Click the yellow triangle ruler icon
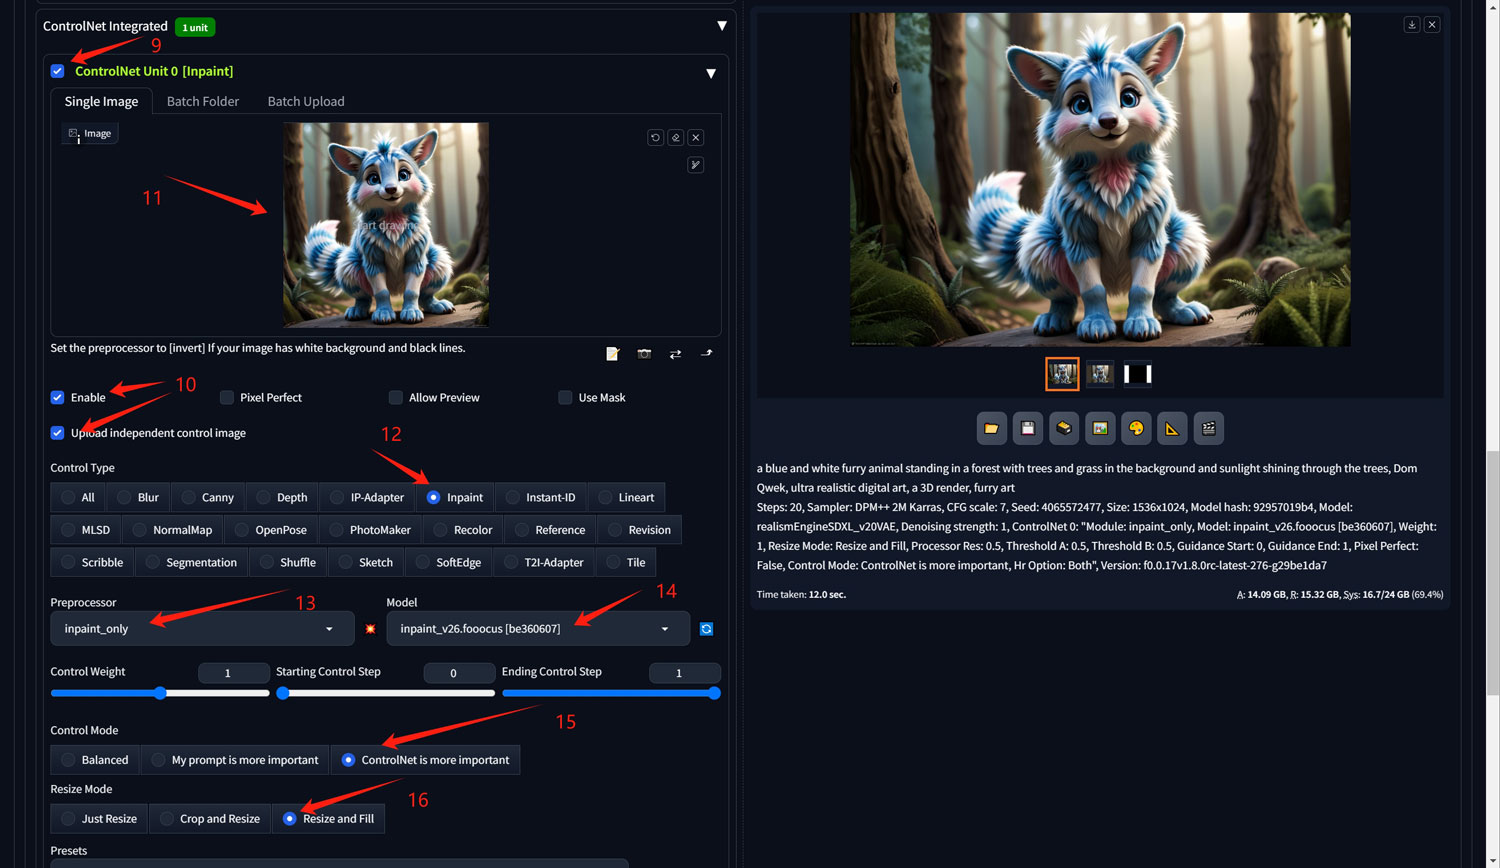This screenshot has width=1500, height=868. (x=1172, y=429)
